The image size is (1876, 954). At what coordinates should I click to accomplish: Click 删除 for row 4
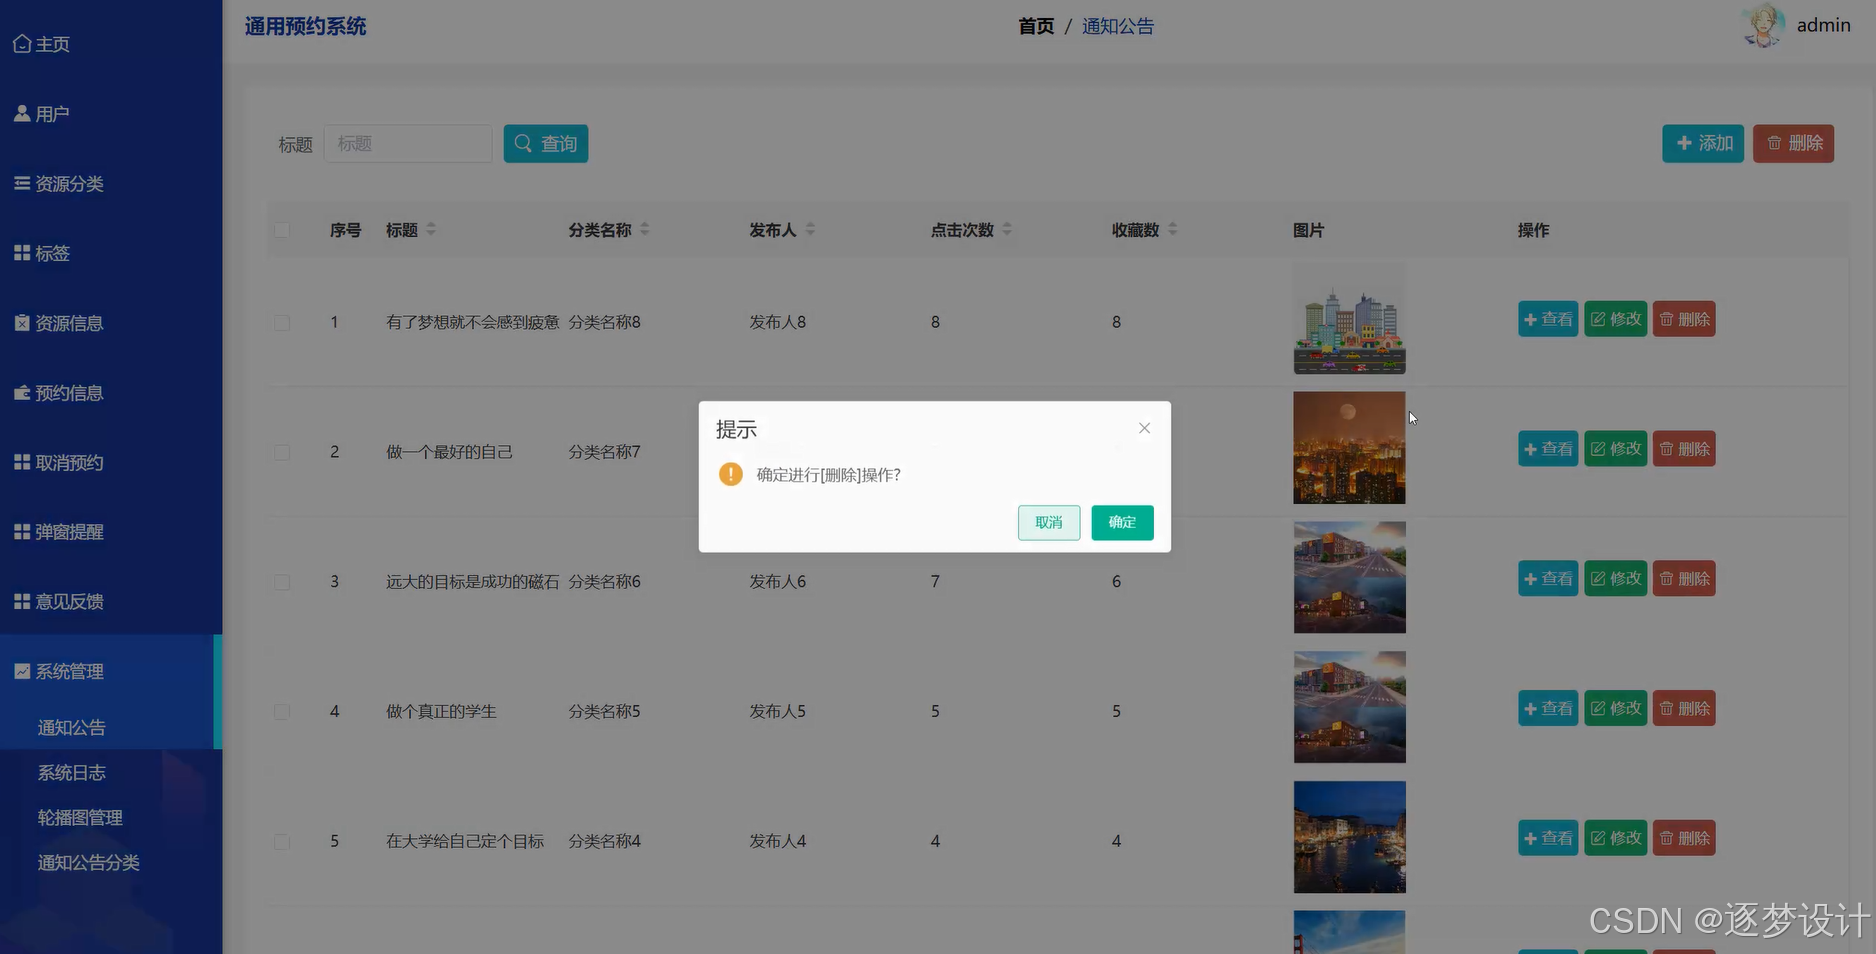[x=1684, y=708]
